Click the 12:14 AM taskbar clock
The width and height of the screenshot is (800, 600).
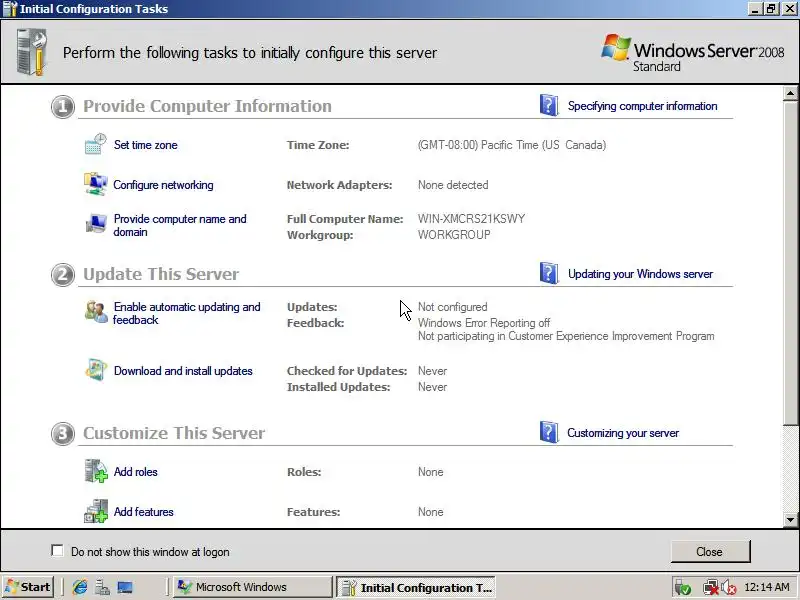(767, 587)
